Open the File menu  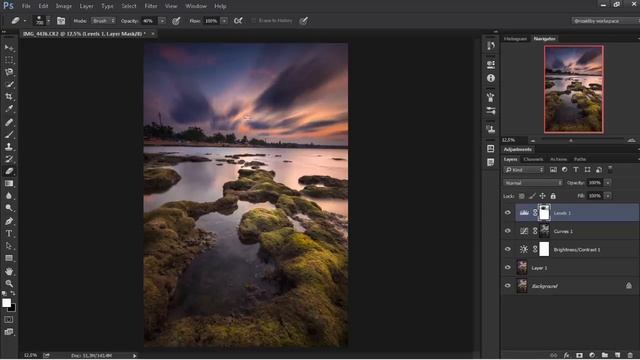26,6
